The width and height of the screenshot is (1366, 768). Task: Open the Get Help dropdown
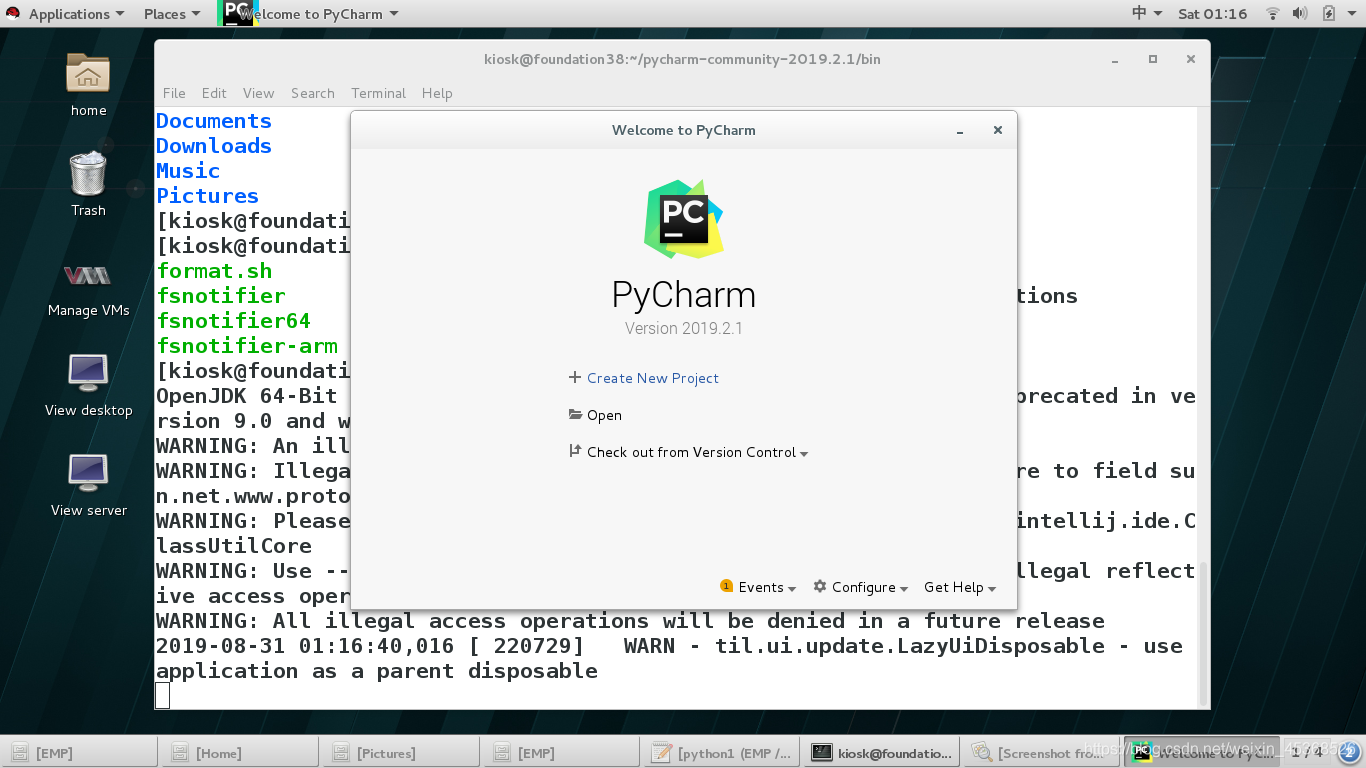(x=960, y=587)
